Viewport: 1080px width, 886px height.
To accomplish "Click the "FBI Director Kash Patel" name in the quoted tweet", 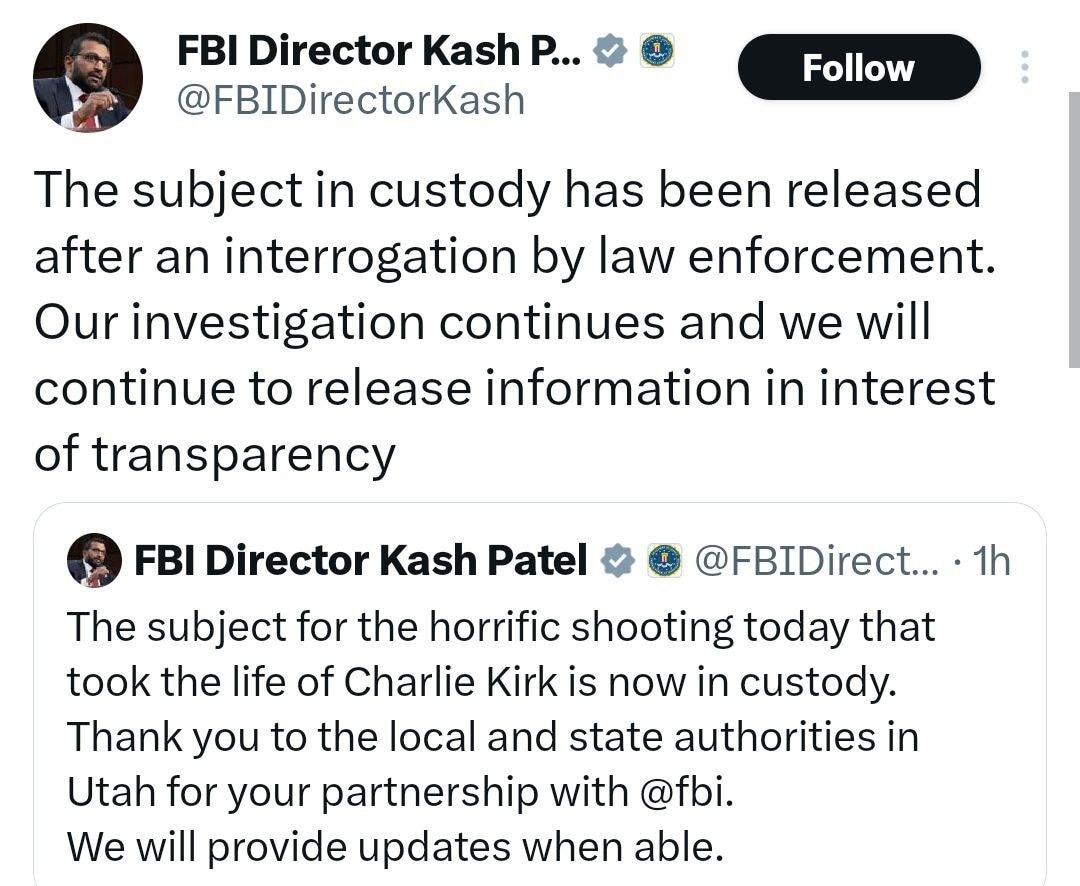I will (360, 561).
